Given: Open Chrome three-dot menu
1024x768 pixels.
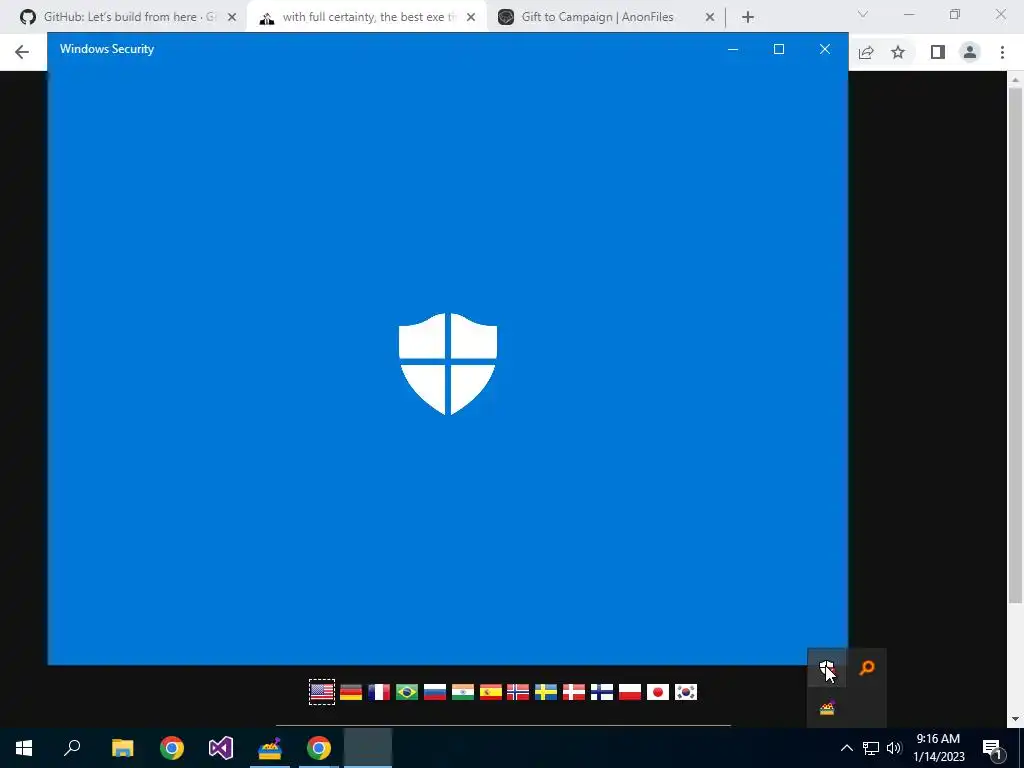Looking at the screenshot, I should (x=1002, y=52).
